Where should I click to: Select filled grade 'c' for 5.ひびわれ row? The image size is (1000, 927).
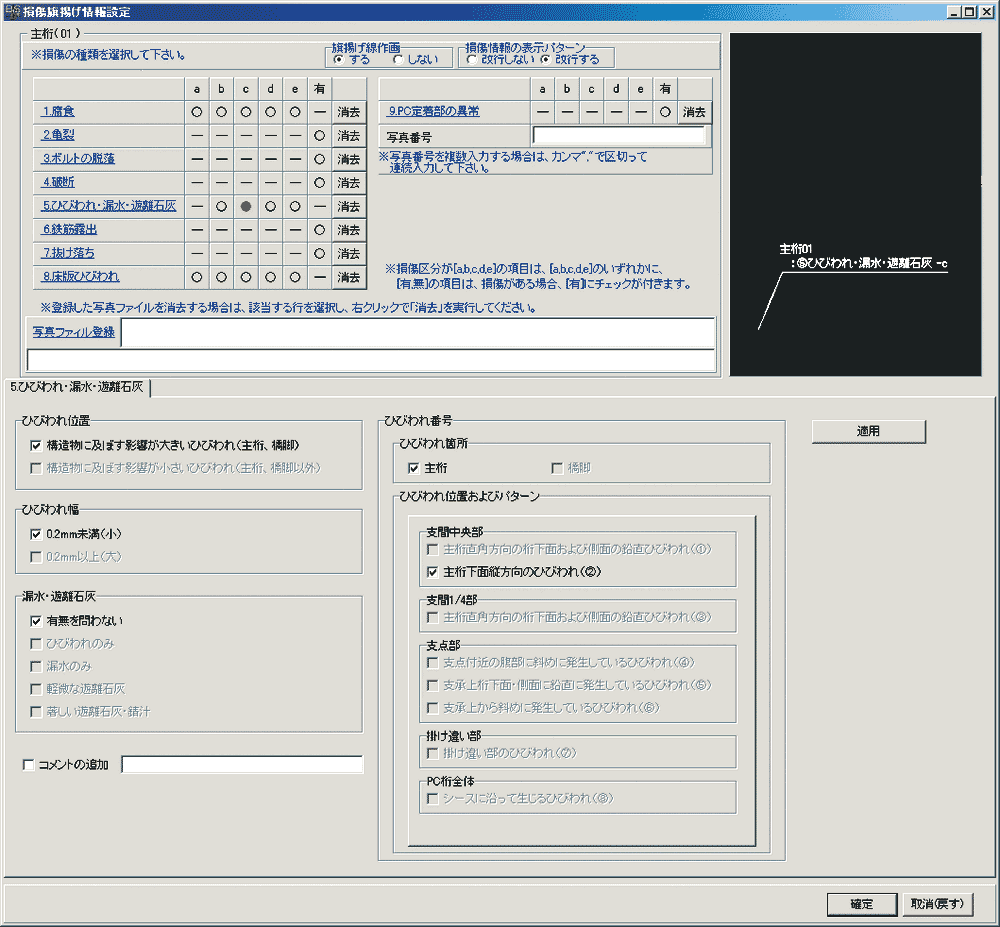(x=246, y=207)
